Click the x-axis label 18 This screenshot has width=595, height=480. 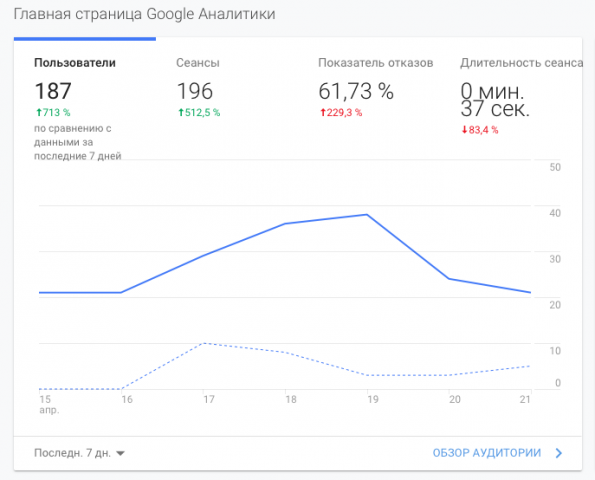pos(291,400)
